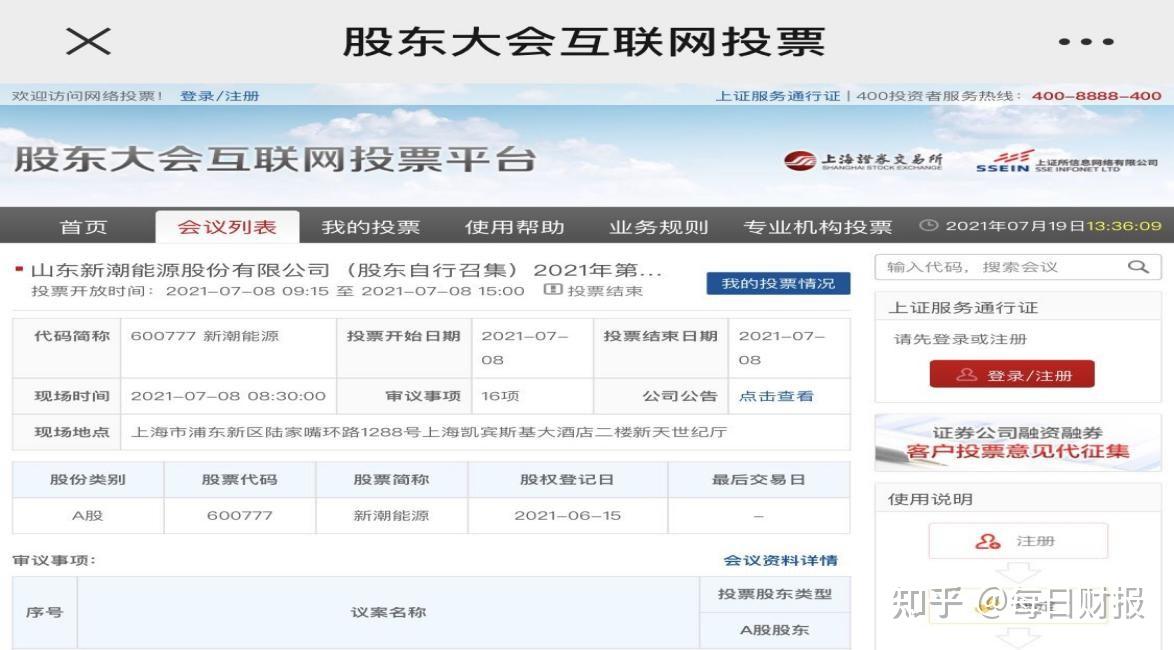
Task: Open 上证服务通行证 link in header
Action: point(778,96)
